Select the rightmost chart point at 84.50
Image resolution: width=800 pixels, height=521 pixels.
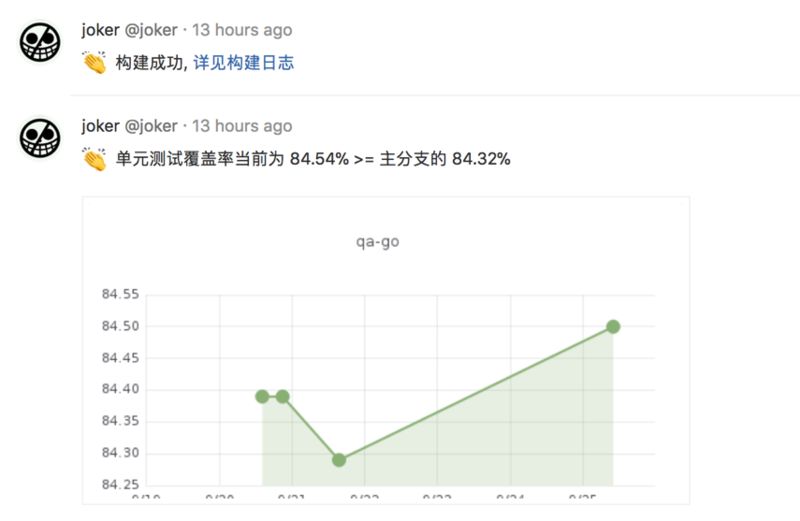coord(613,327)
